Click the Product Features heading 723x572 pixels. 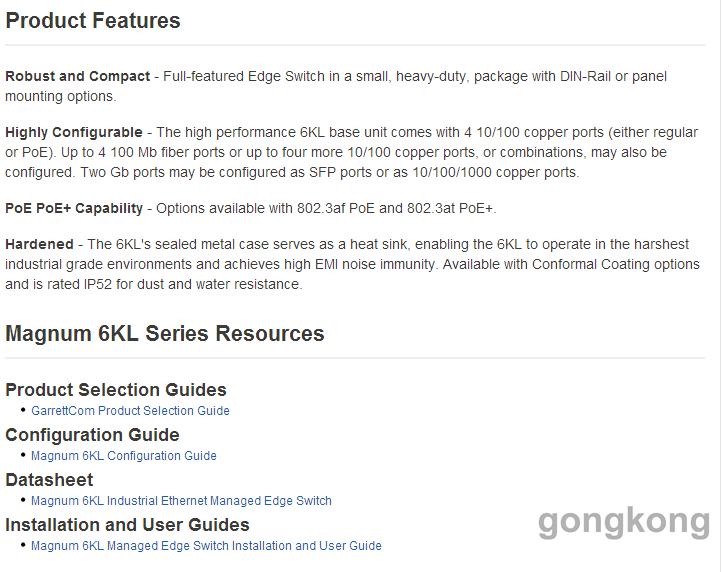click(x=93, y=21)
